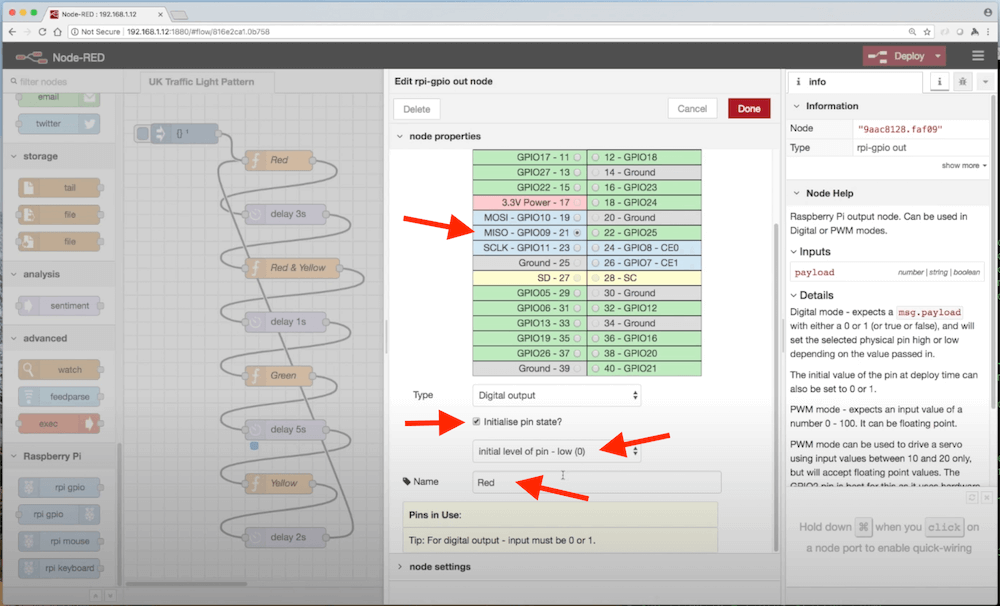Open the Node-RED hamburger menu
1000x606 pixels.
coord(978,56)
